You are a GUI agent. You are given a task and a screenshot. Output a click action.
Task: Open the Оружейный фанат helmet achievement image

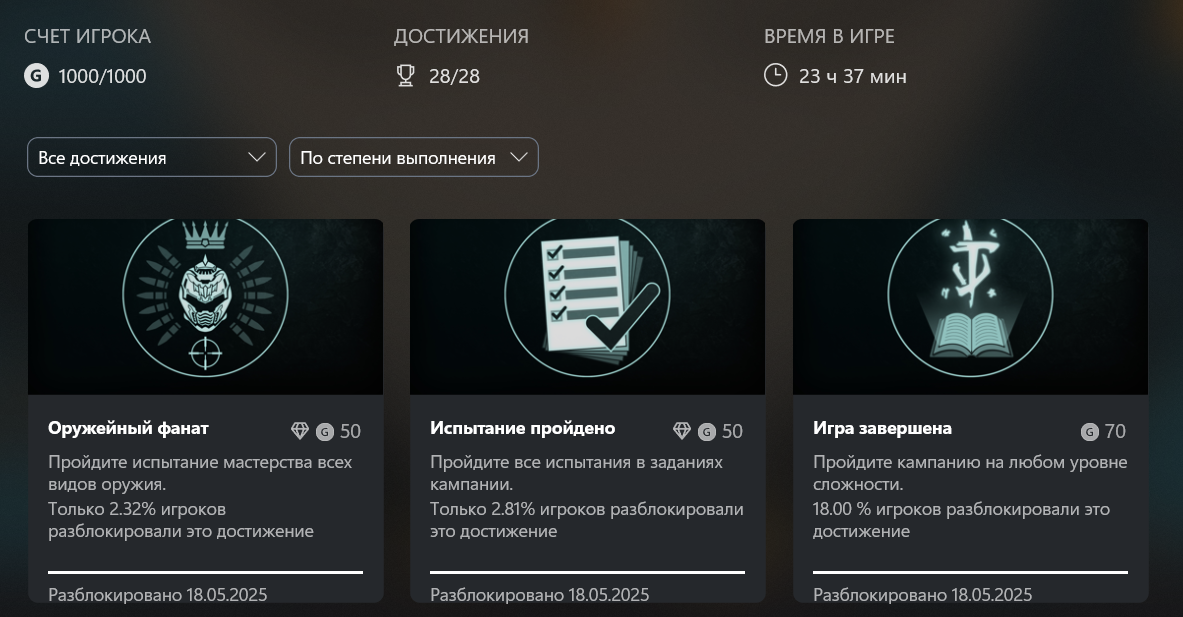click(x=205, y=306)
